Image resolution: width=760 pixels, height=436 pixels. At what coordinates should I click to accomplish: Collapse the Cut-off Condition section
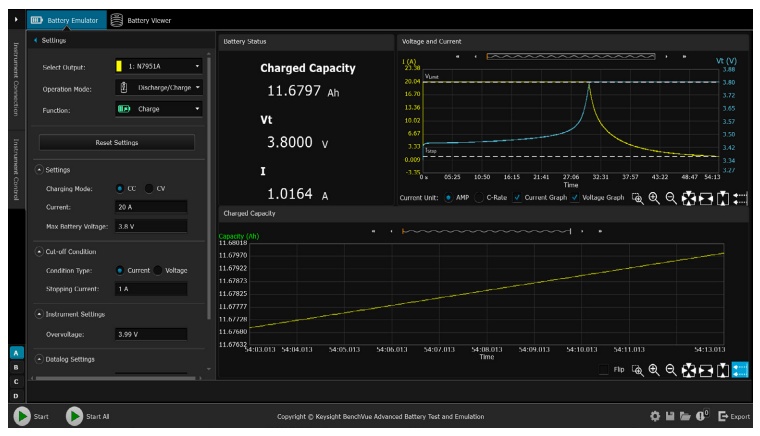39,251
